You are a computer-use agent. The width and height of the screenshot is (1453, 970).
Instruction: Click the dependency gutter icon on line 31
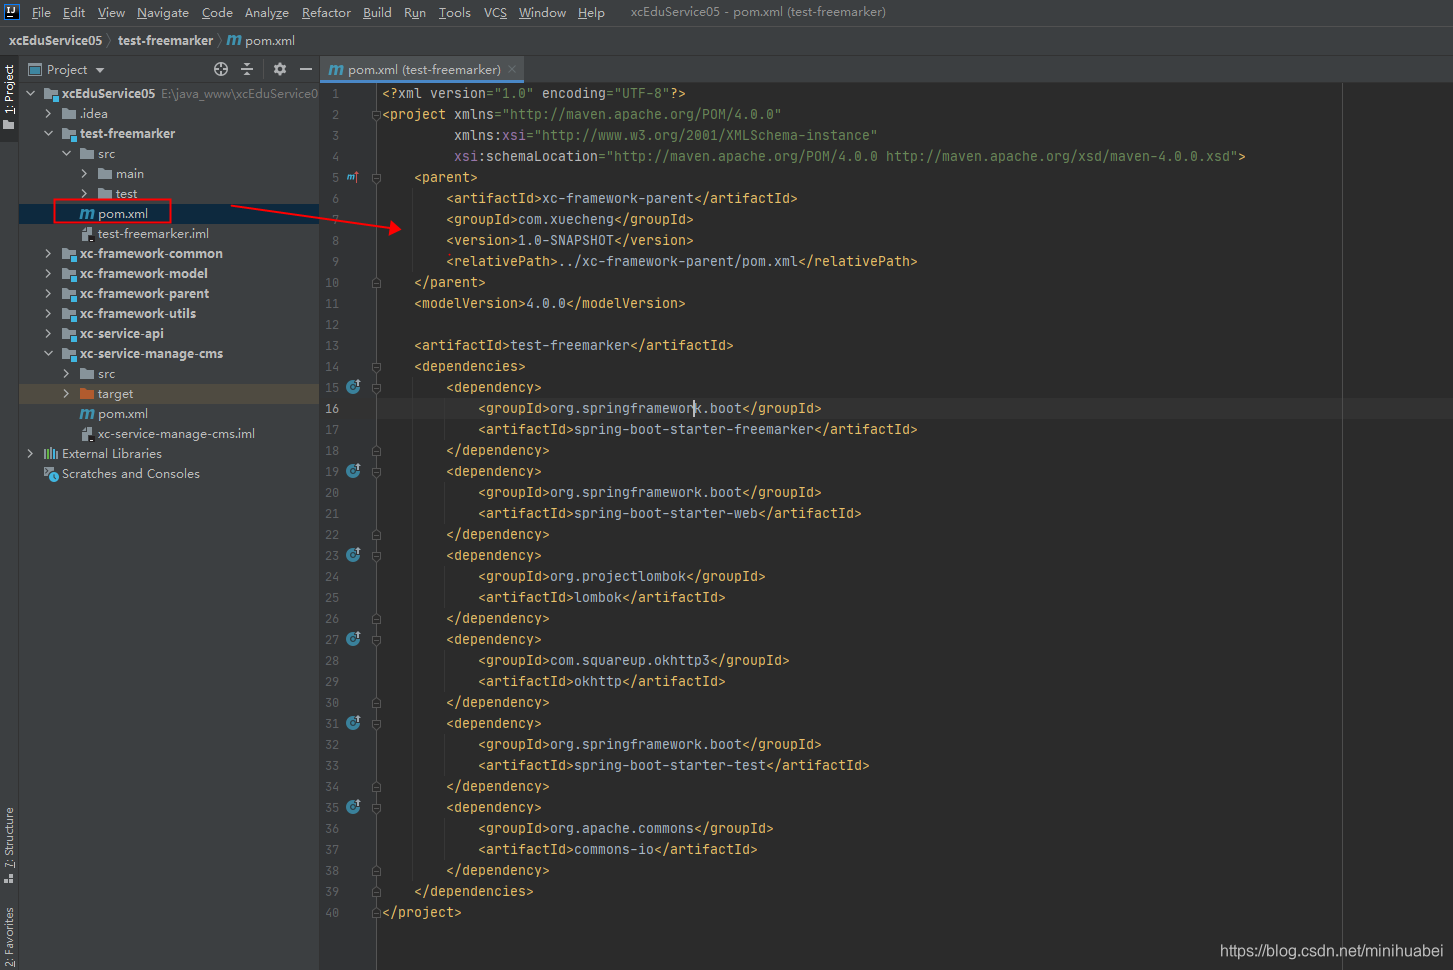pyautogui.click(x=353, y=722)
